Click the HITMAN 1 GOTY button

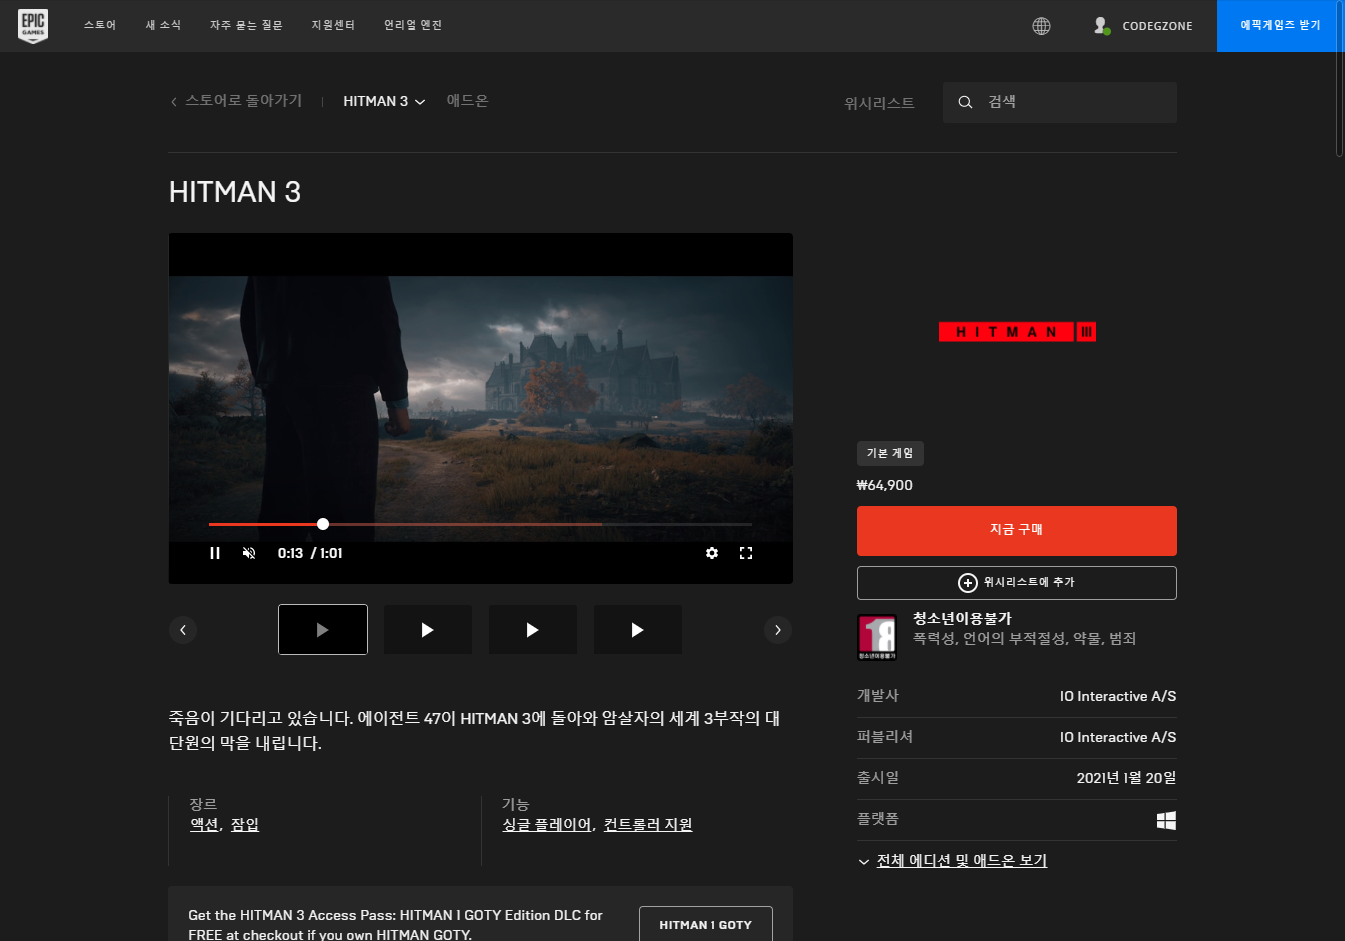706,925
